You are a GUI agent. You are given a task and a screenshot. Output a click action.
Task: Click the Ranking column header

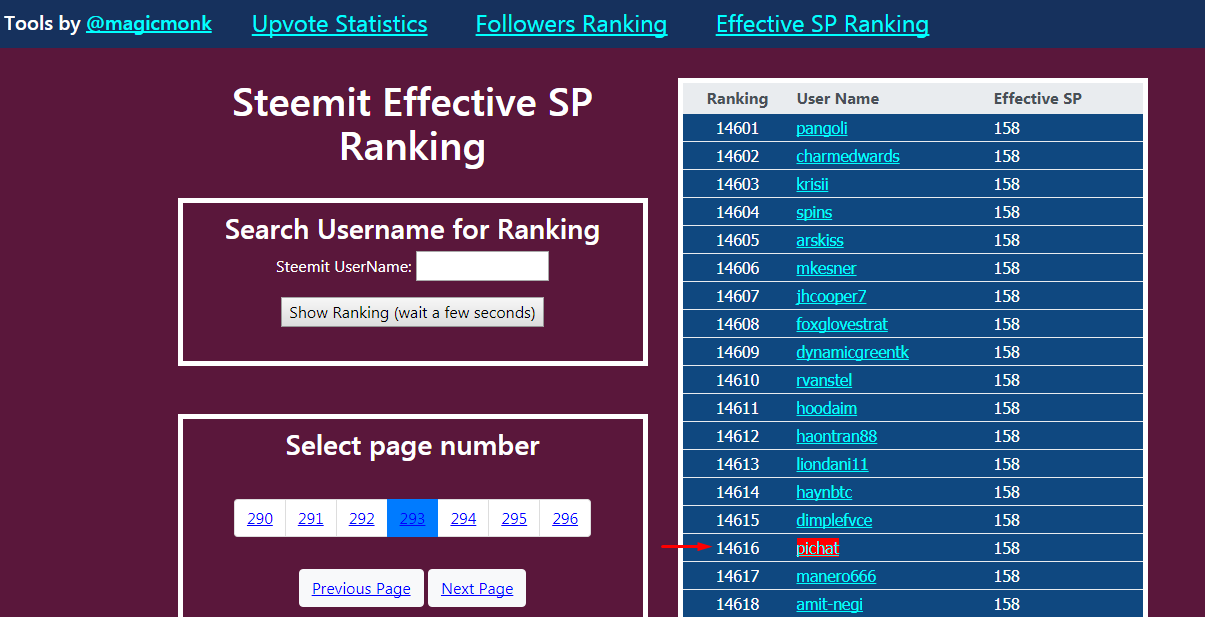pyautogui.click(x=737, y=98)
